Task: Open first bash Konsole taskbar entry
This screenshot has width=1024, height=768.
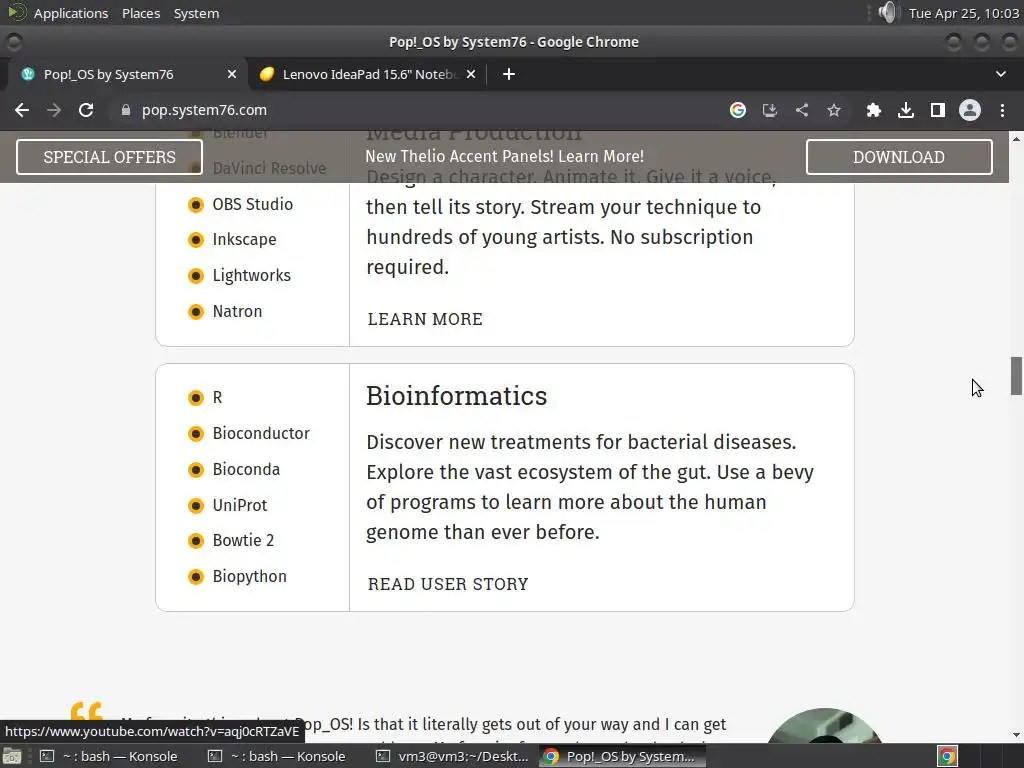Action: pos(108,756)
